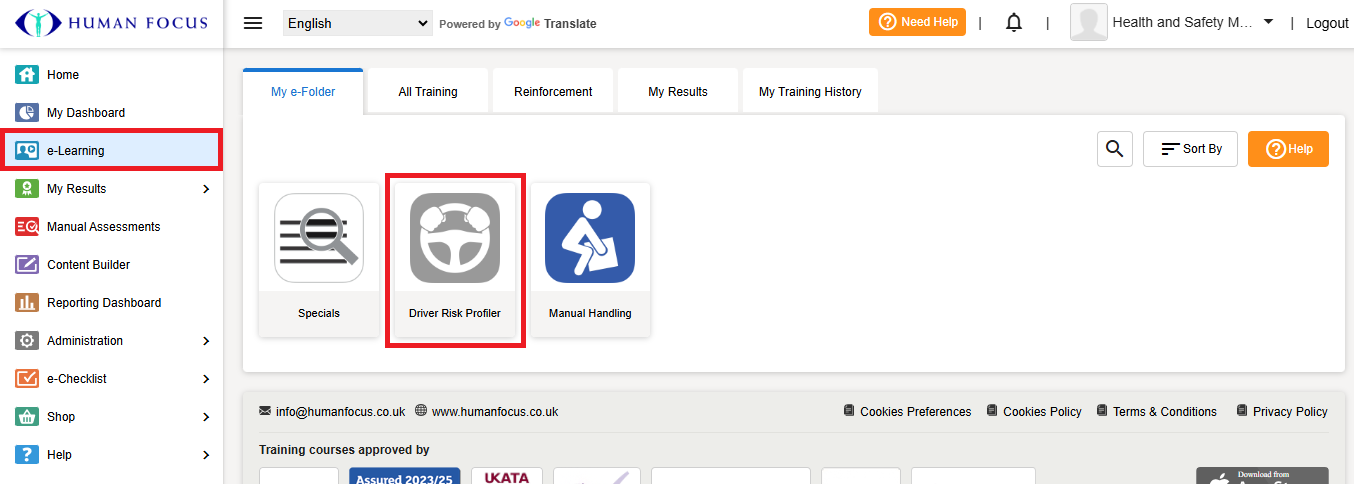Click the Manual Assessments icon
The height and width of the screenshot is (484, 1354).
27,227
